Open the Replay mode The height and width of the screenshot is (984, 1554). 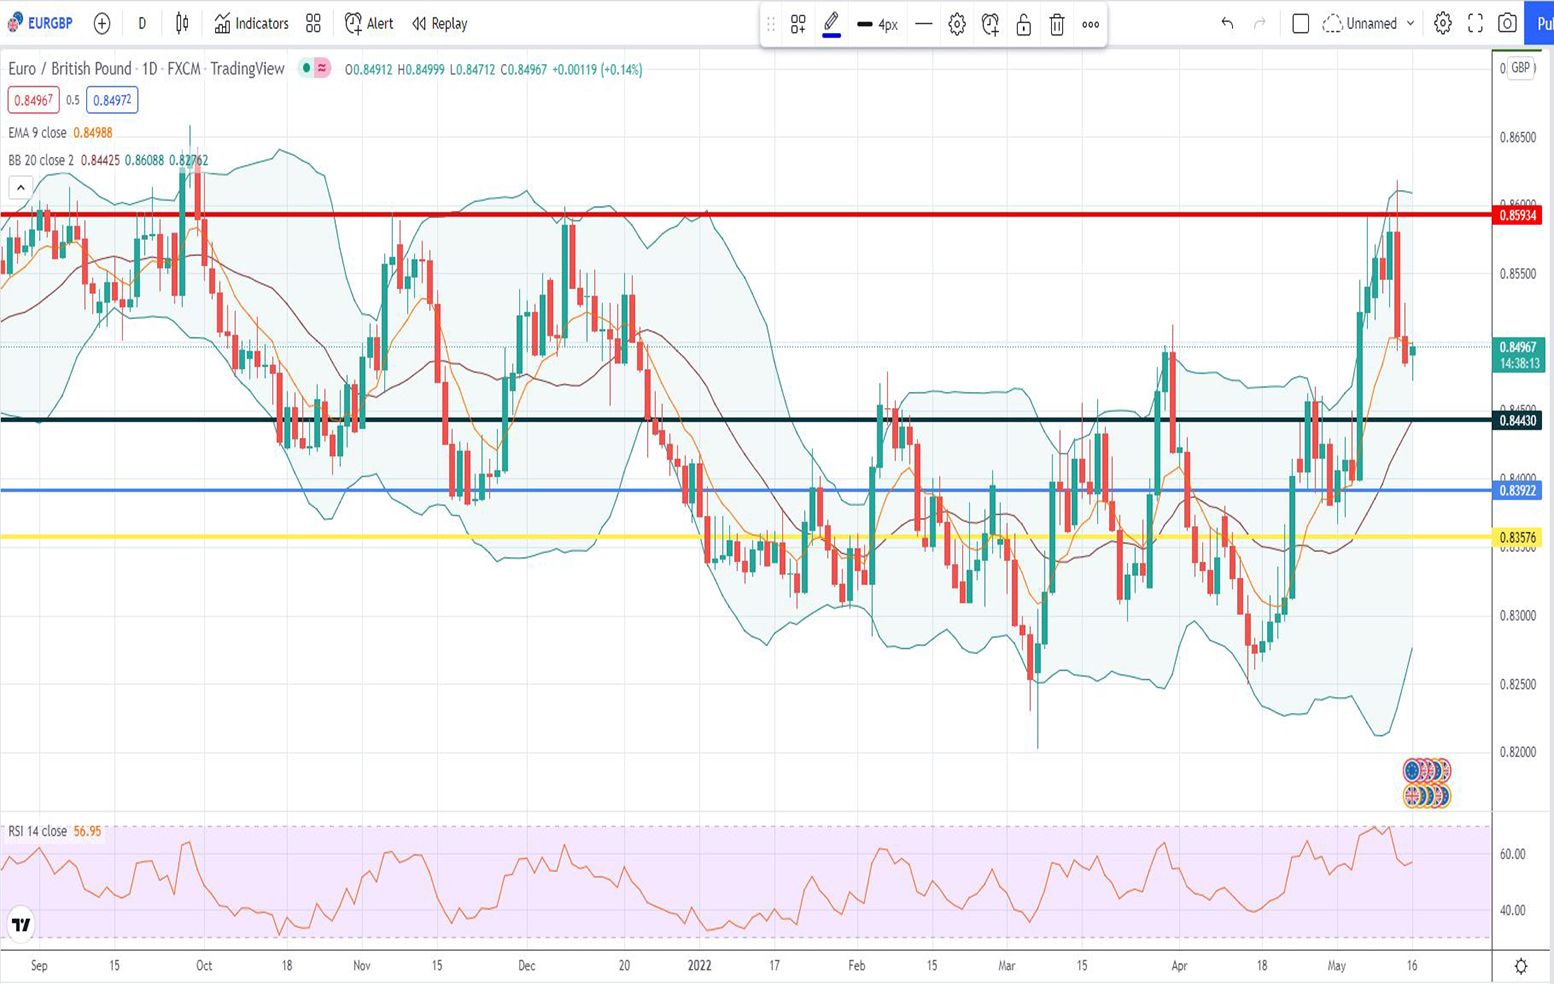[440, 23]
